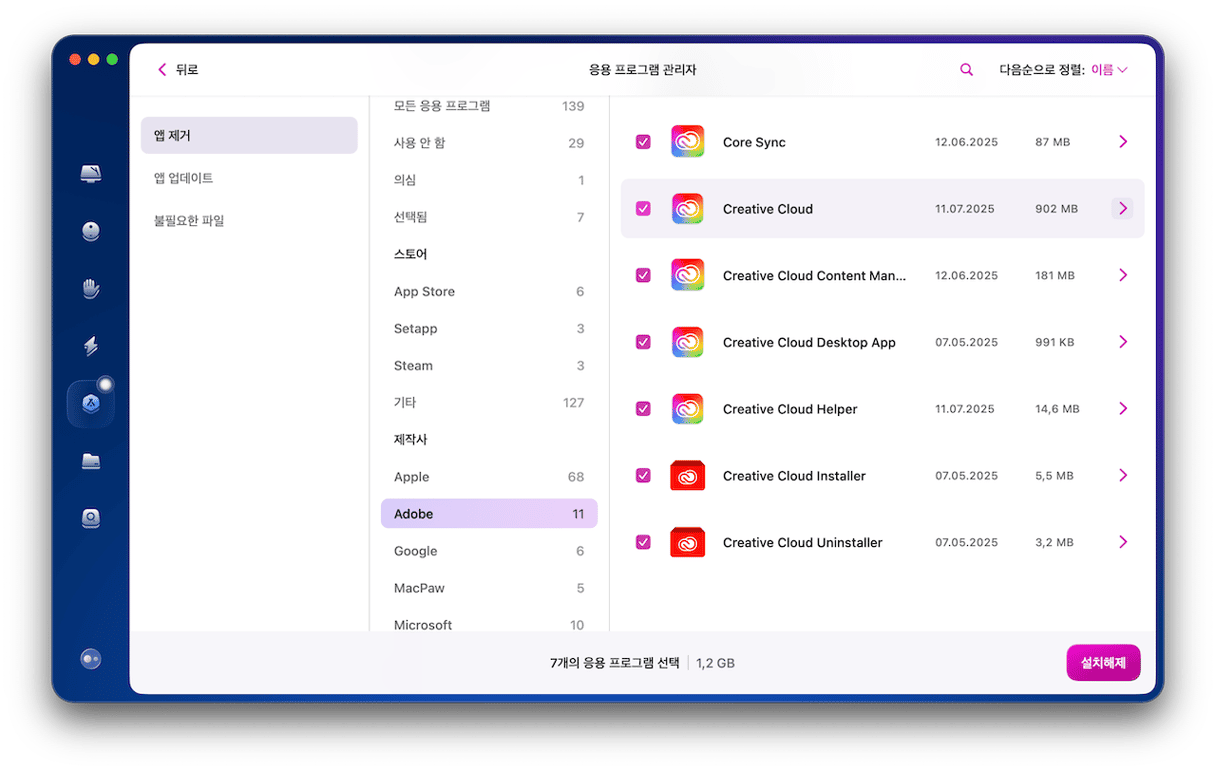
Task: Click the Creative Cloud Uninstaller red icon
Action: pyautogui.click(x=687, y=542)
